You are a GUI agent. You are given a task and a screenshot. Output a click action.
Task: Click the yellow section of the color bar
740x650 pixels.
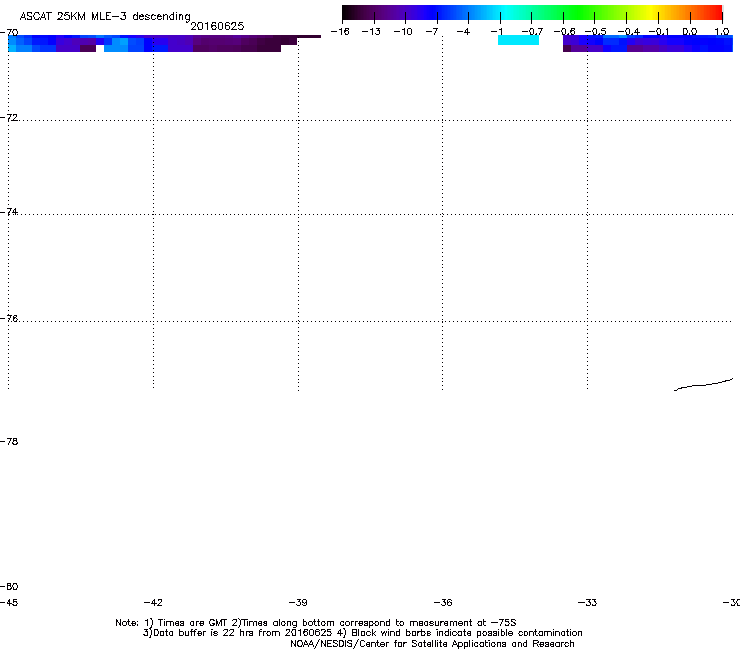pos(654,12)
